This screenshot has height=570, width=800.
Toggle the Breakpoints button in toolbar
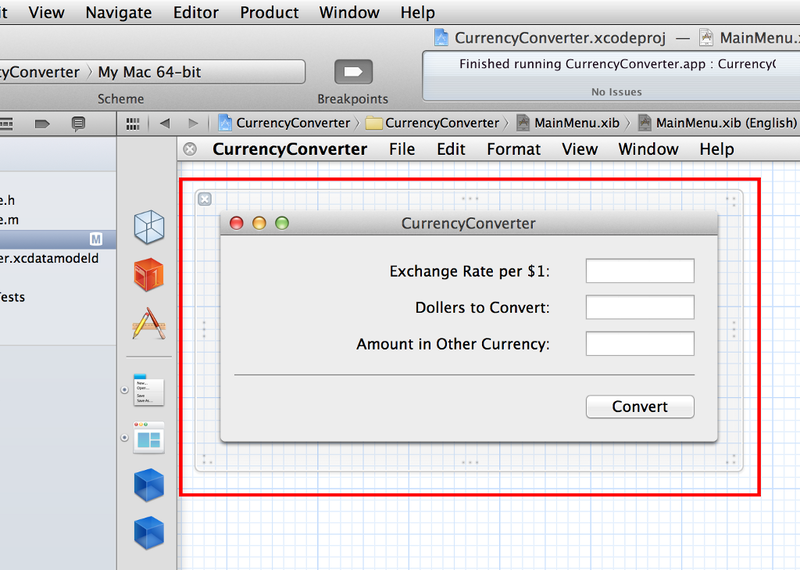pos(352,72)
